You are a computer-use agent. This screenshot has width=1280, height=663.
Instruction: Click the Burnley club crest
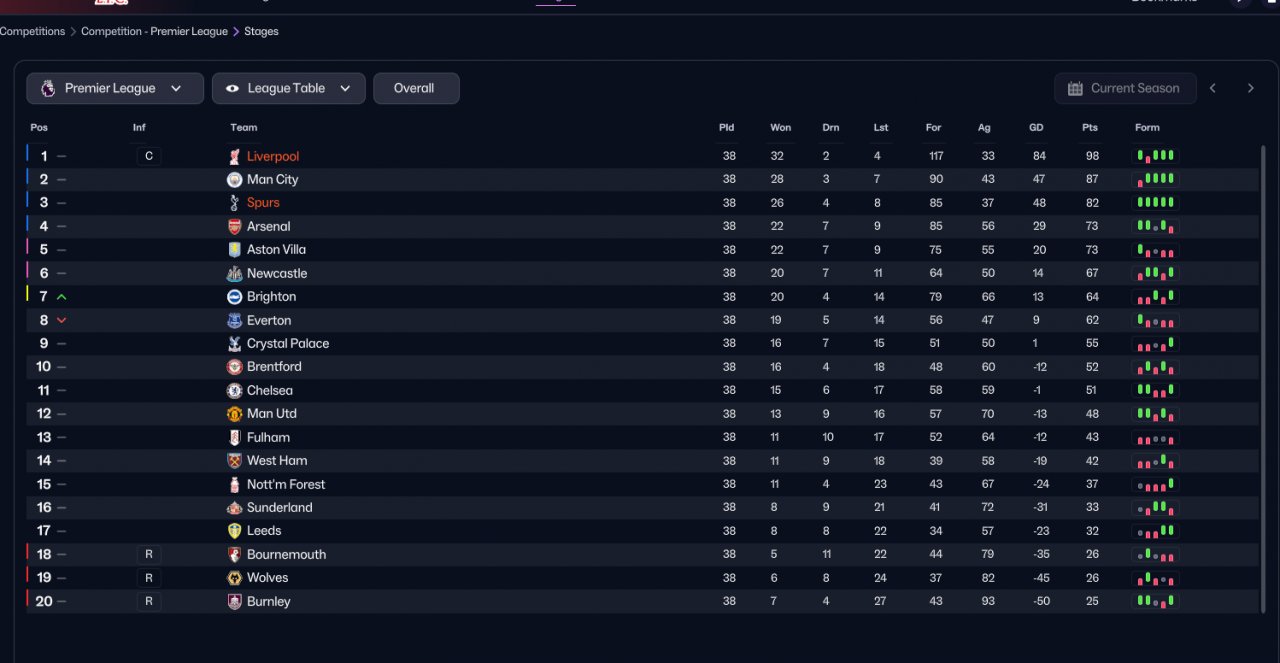point(234,601)
